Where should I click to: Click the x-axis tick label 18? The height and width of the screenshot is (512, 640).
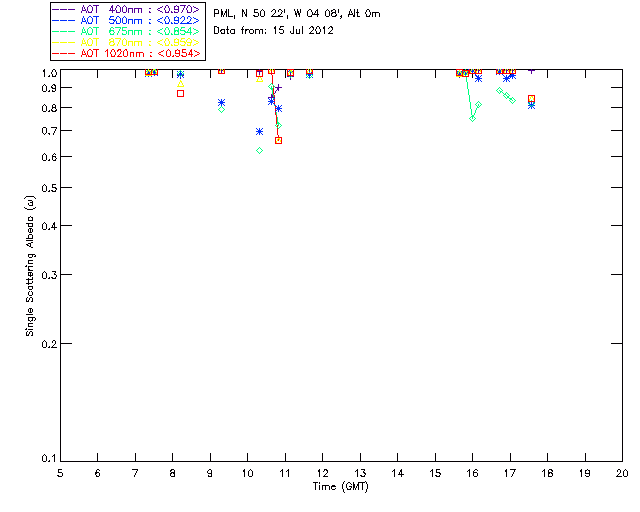(x=547, y=473)
